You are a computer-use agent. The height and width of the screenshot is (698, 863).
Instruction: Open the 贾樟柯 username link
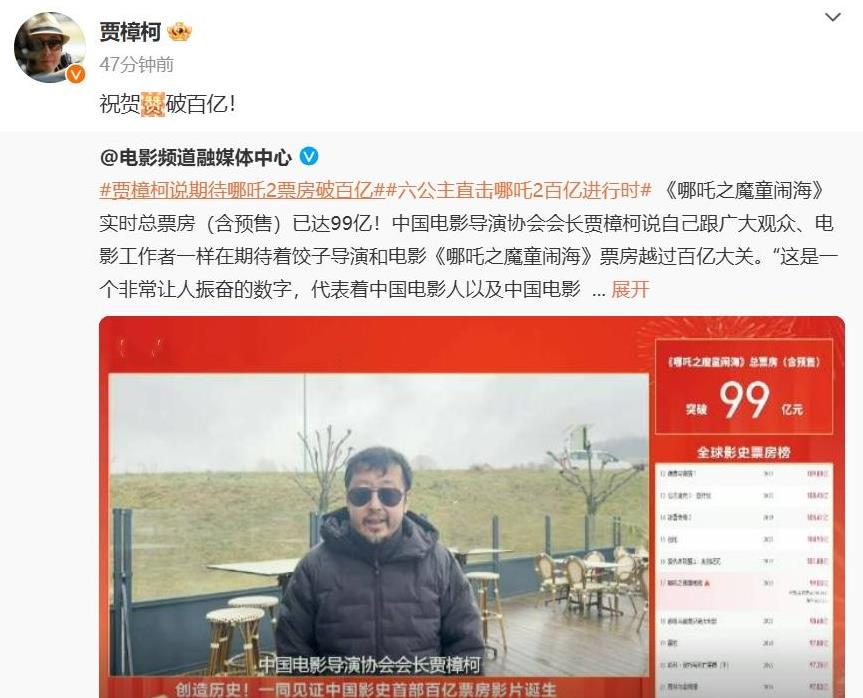[x=130, y=32]
